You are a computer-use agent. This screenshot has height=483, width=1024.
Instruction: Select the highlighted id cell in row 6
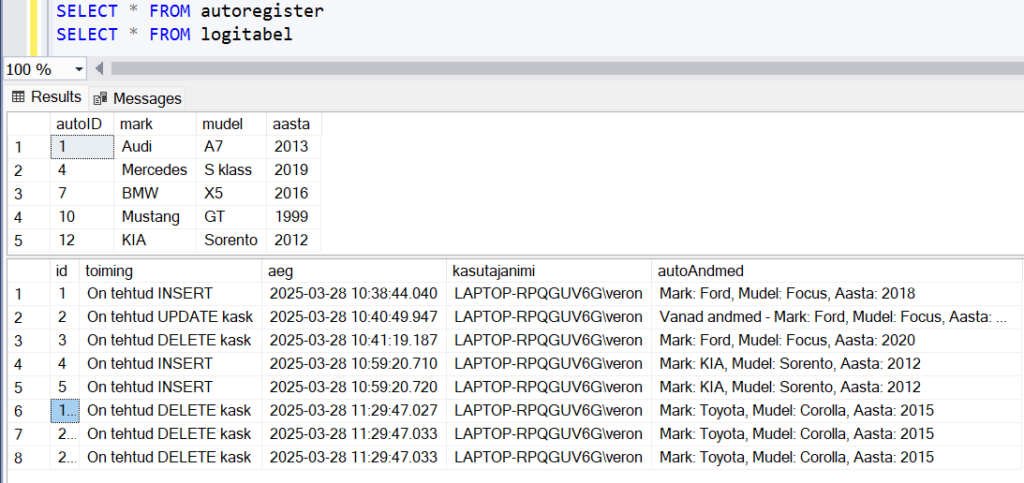tap(65, 411)
